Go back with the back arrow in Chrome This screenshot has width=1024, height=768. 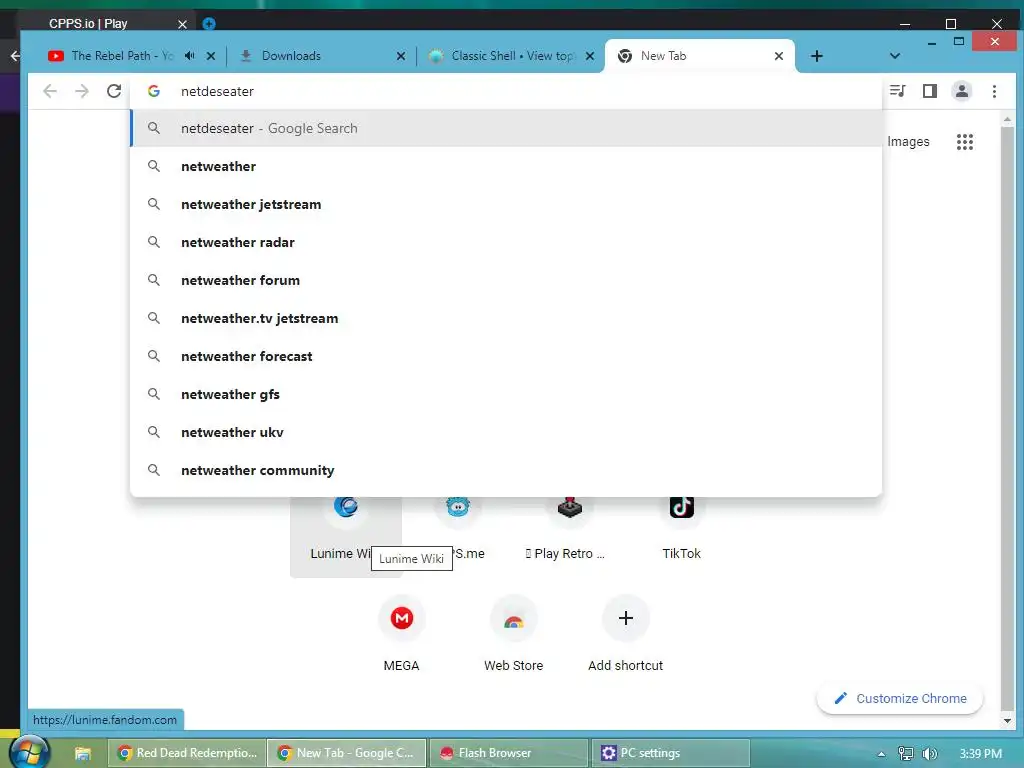[x=50, y=91]
